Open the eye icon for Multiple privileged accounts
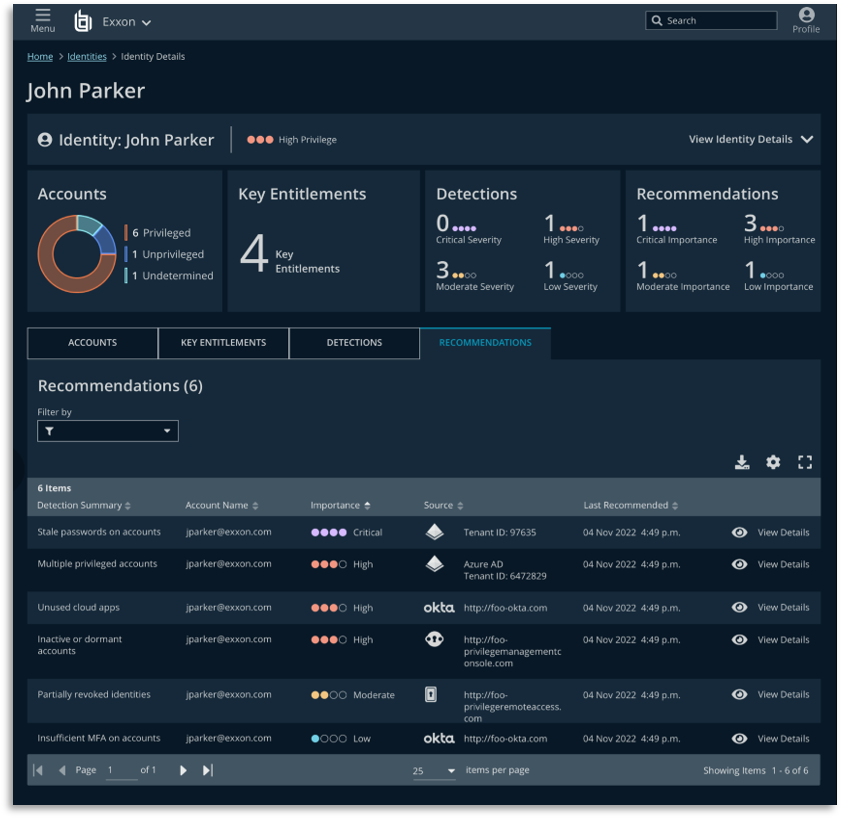Screen dimensions: 841x818 pos(739,564)
